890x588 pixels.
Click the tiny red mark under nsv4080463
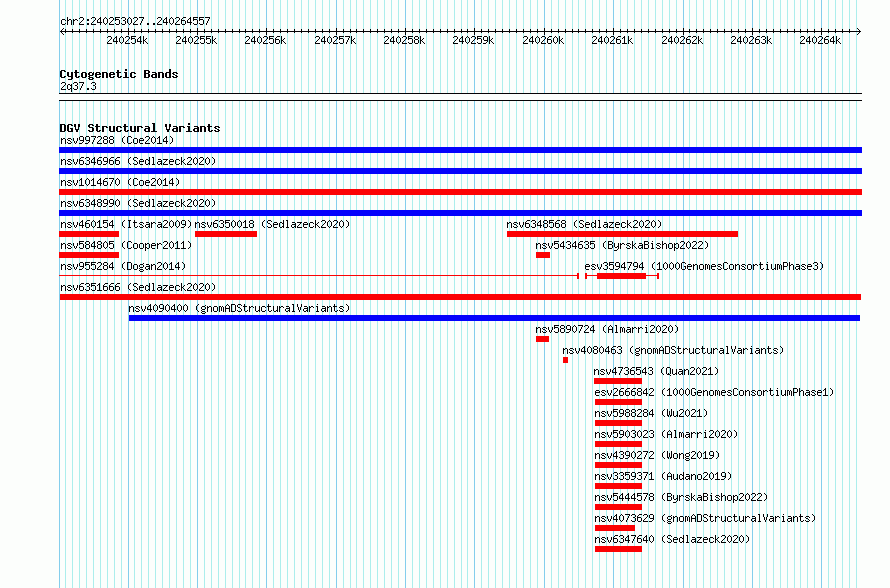(x=565, y=360)
